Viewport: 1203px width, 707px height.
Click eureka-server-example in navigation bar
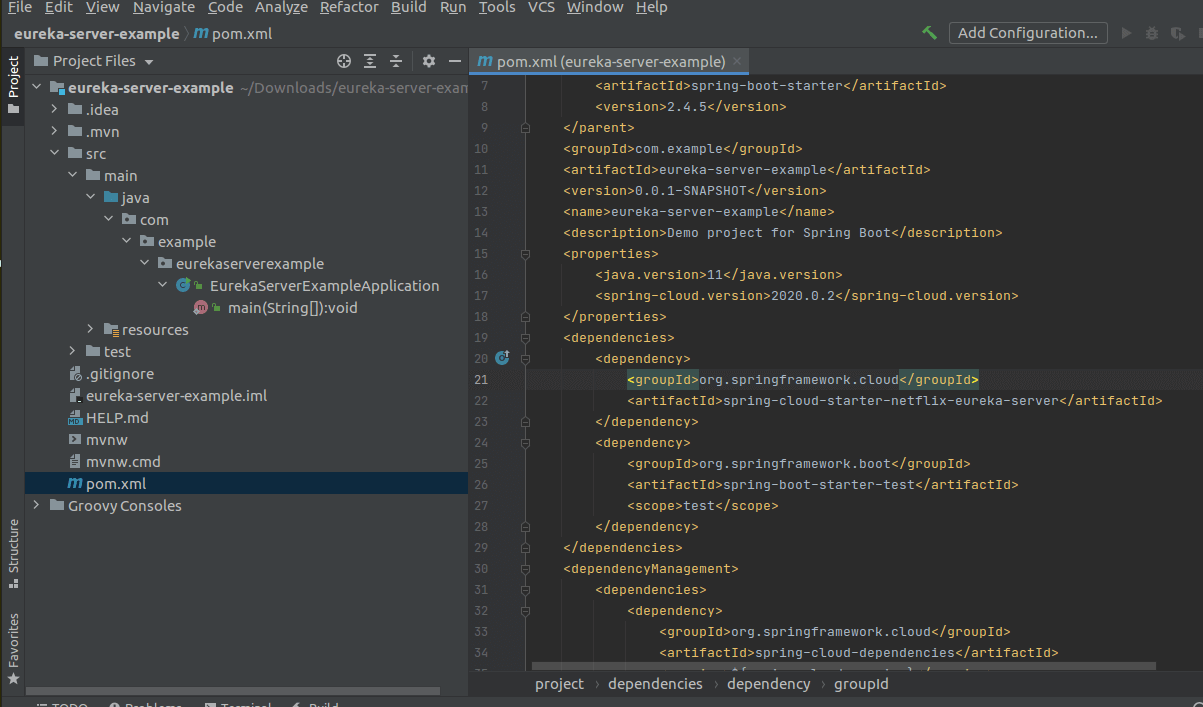96,33
